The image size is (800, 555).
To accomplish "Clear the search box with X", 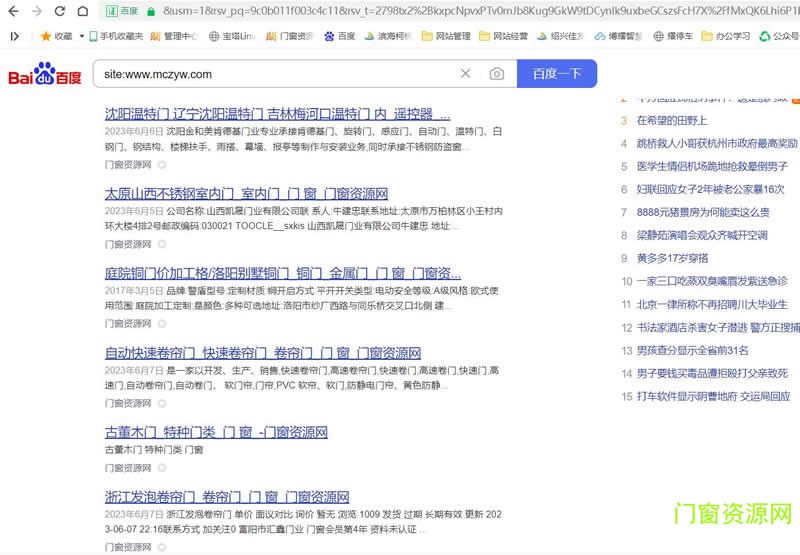I will [465, 73].
